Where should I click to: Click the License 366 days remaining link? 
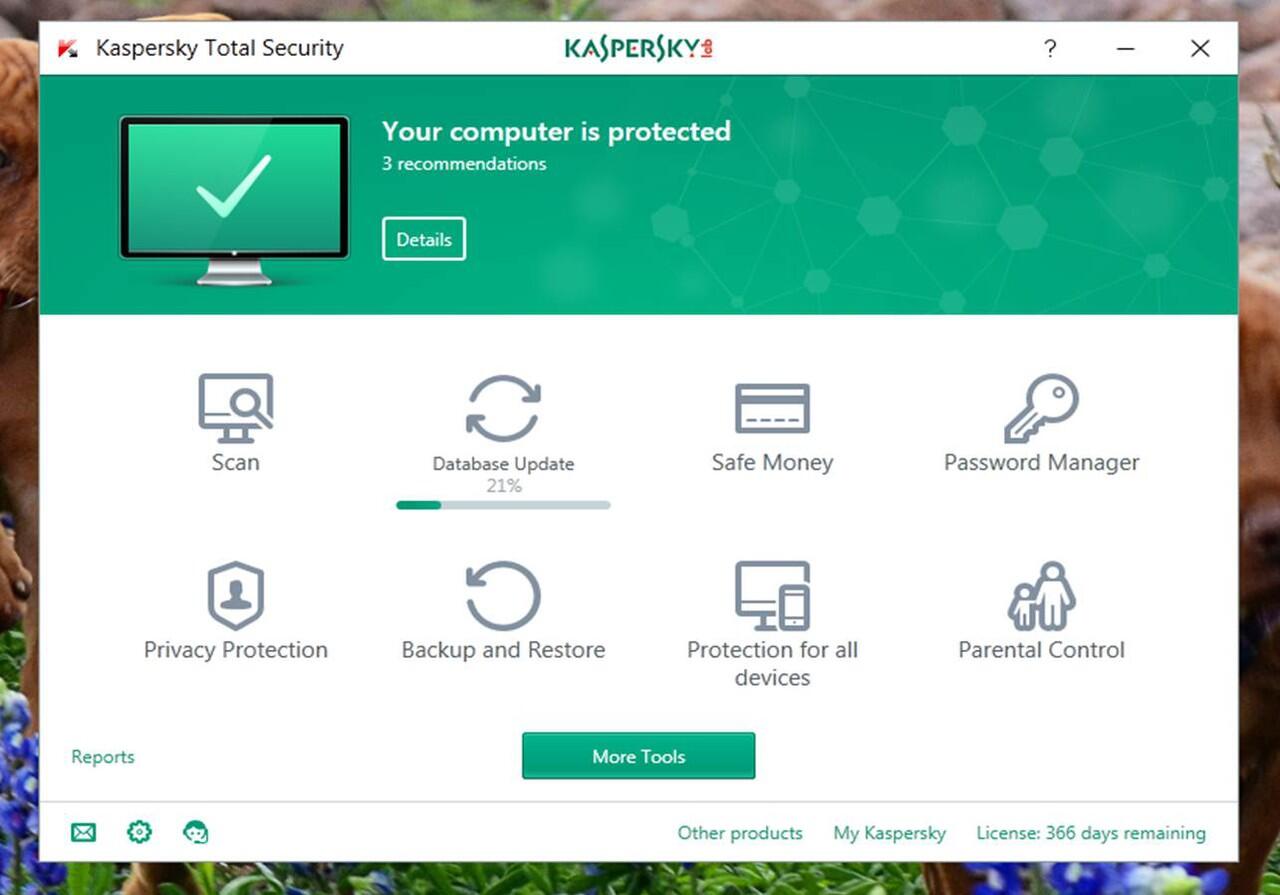(1091, 833)
